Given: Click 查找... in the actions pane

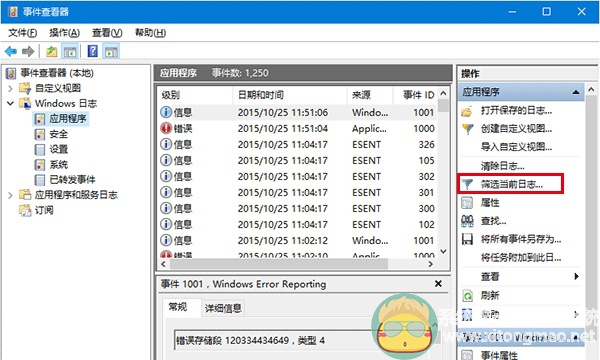Looking at the screenshot, I should click(x=493, y=221).
